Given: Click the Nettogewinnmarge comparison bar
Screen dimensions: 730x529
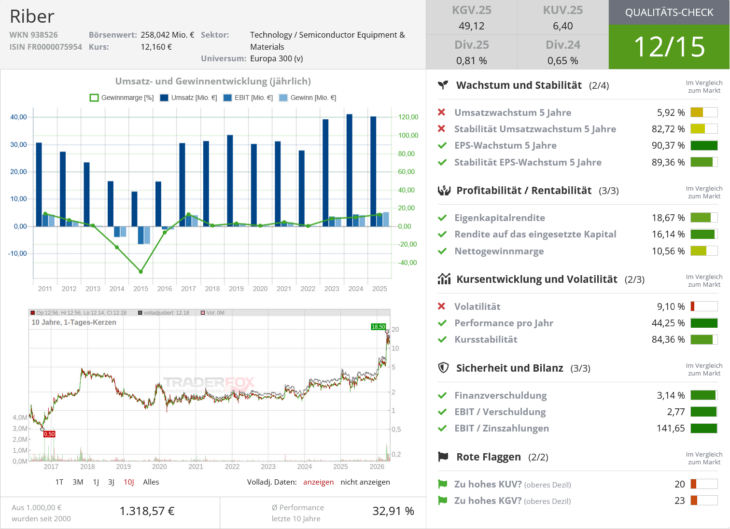Looking at the screenshot, I should [704, 251].
